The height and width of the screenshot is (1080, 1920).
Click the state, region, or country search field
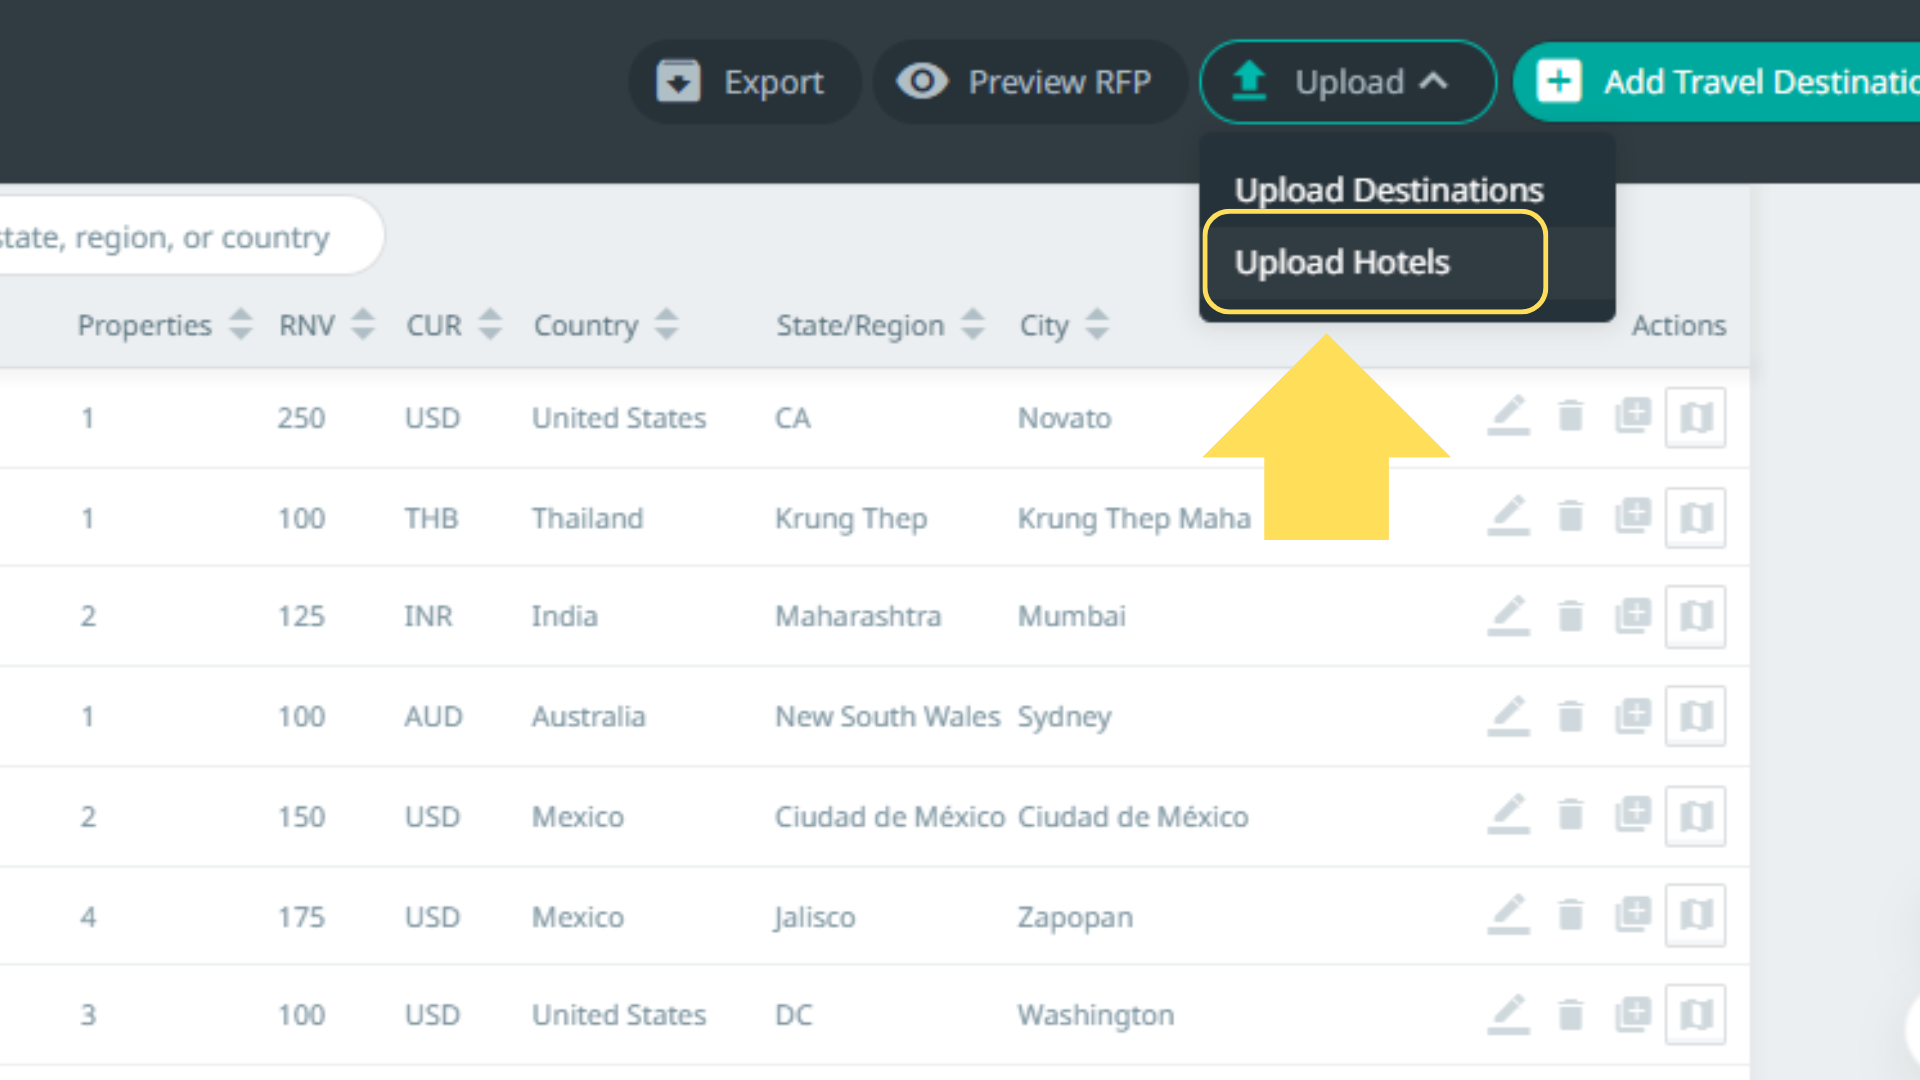click(x=180, y=237)
